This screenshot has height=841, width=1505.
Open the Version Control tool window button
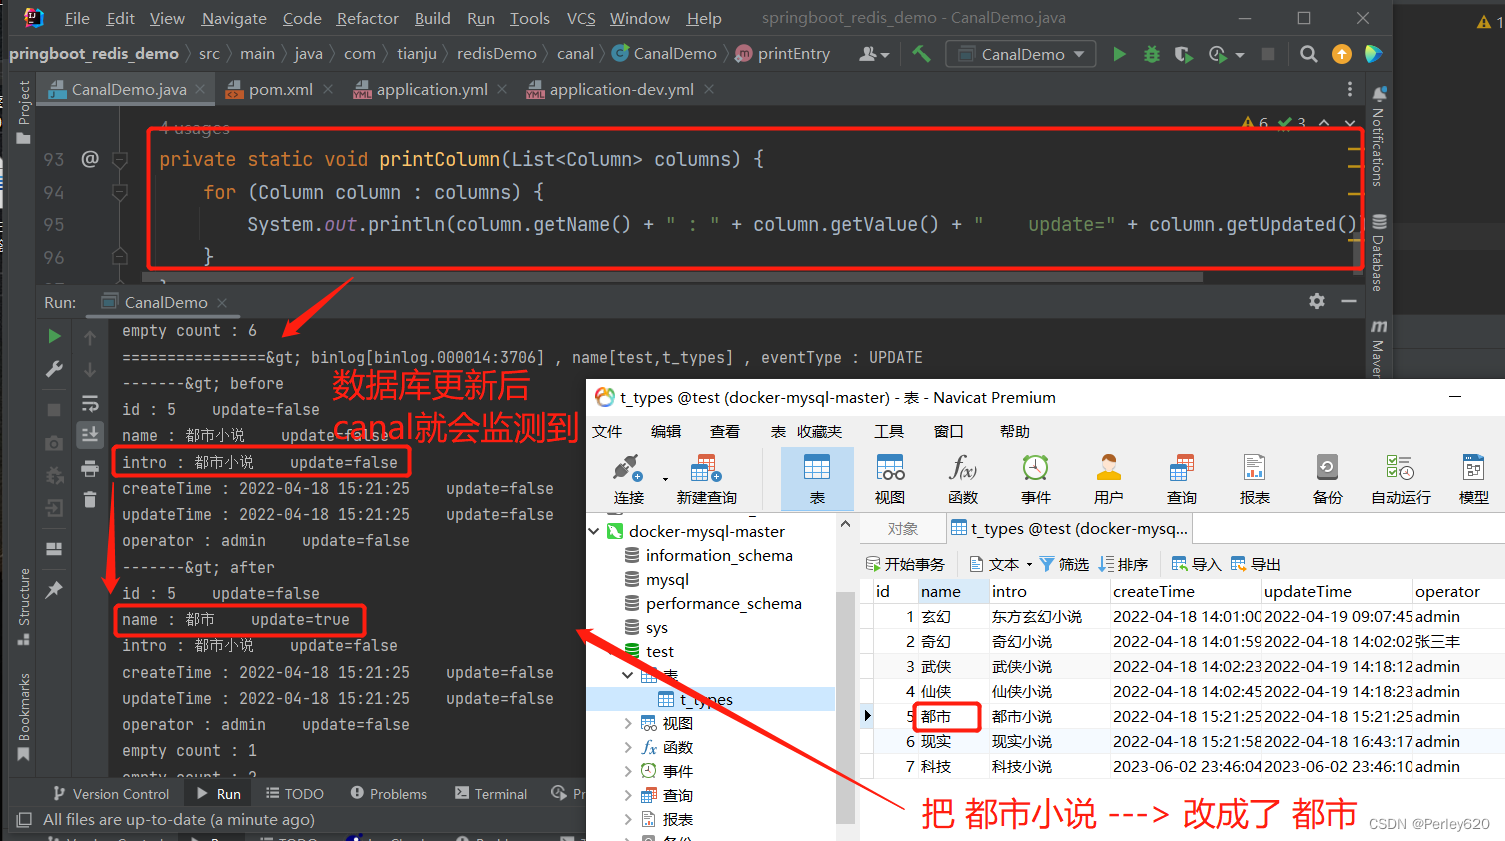pos(111,793)
